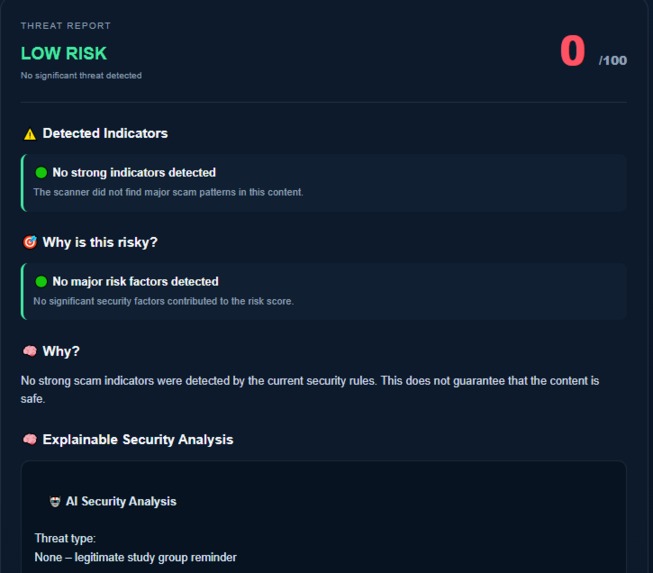Click the brain icon beside Explainable Security Analysis
The image size is (653, 573).
[x=30, y=439]
